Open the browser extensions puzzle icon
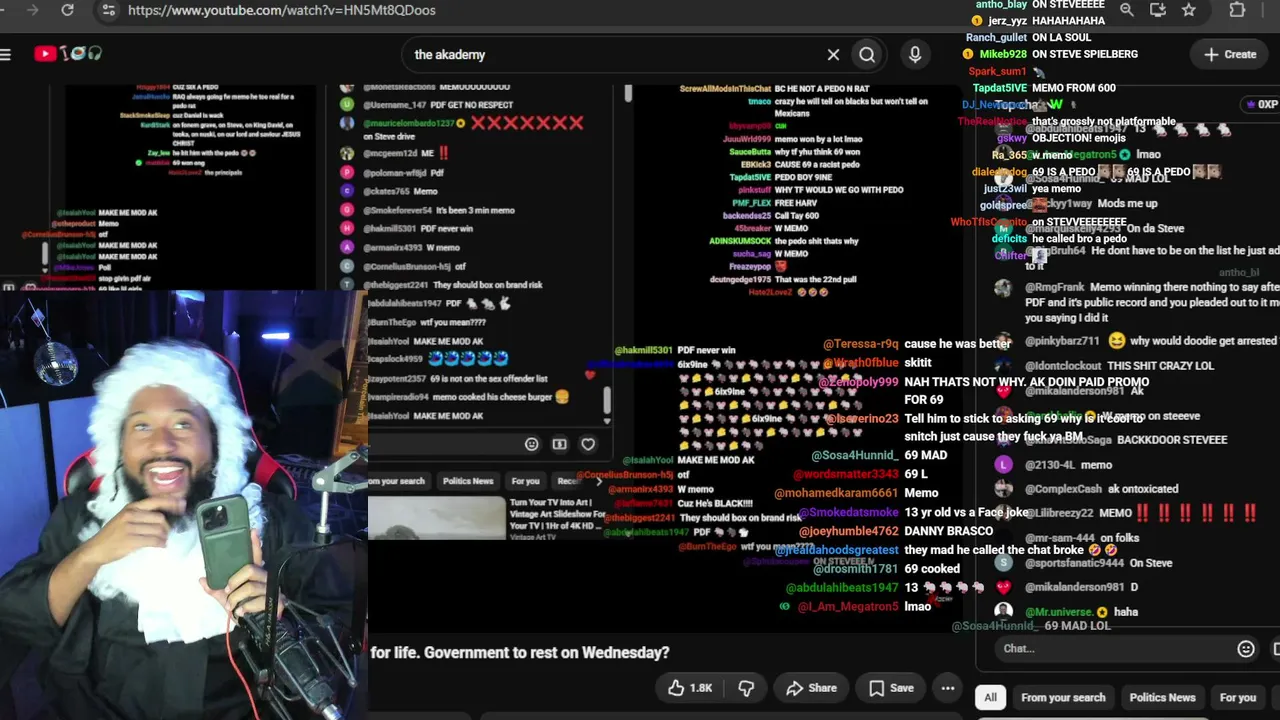 1237,10
